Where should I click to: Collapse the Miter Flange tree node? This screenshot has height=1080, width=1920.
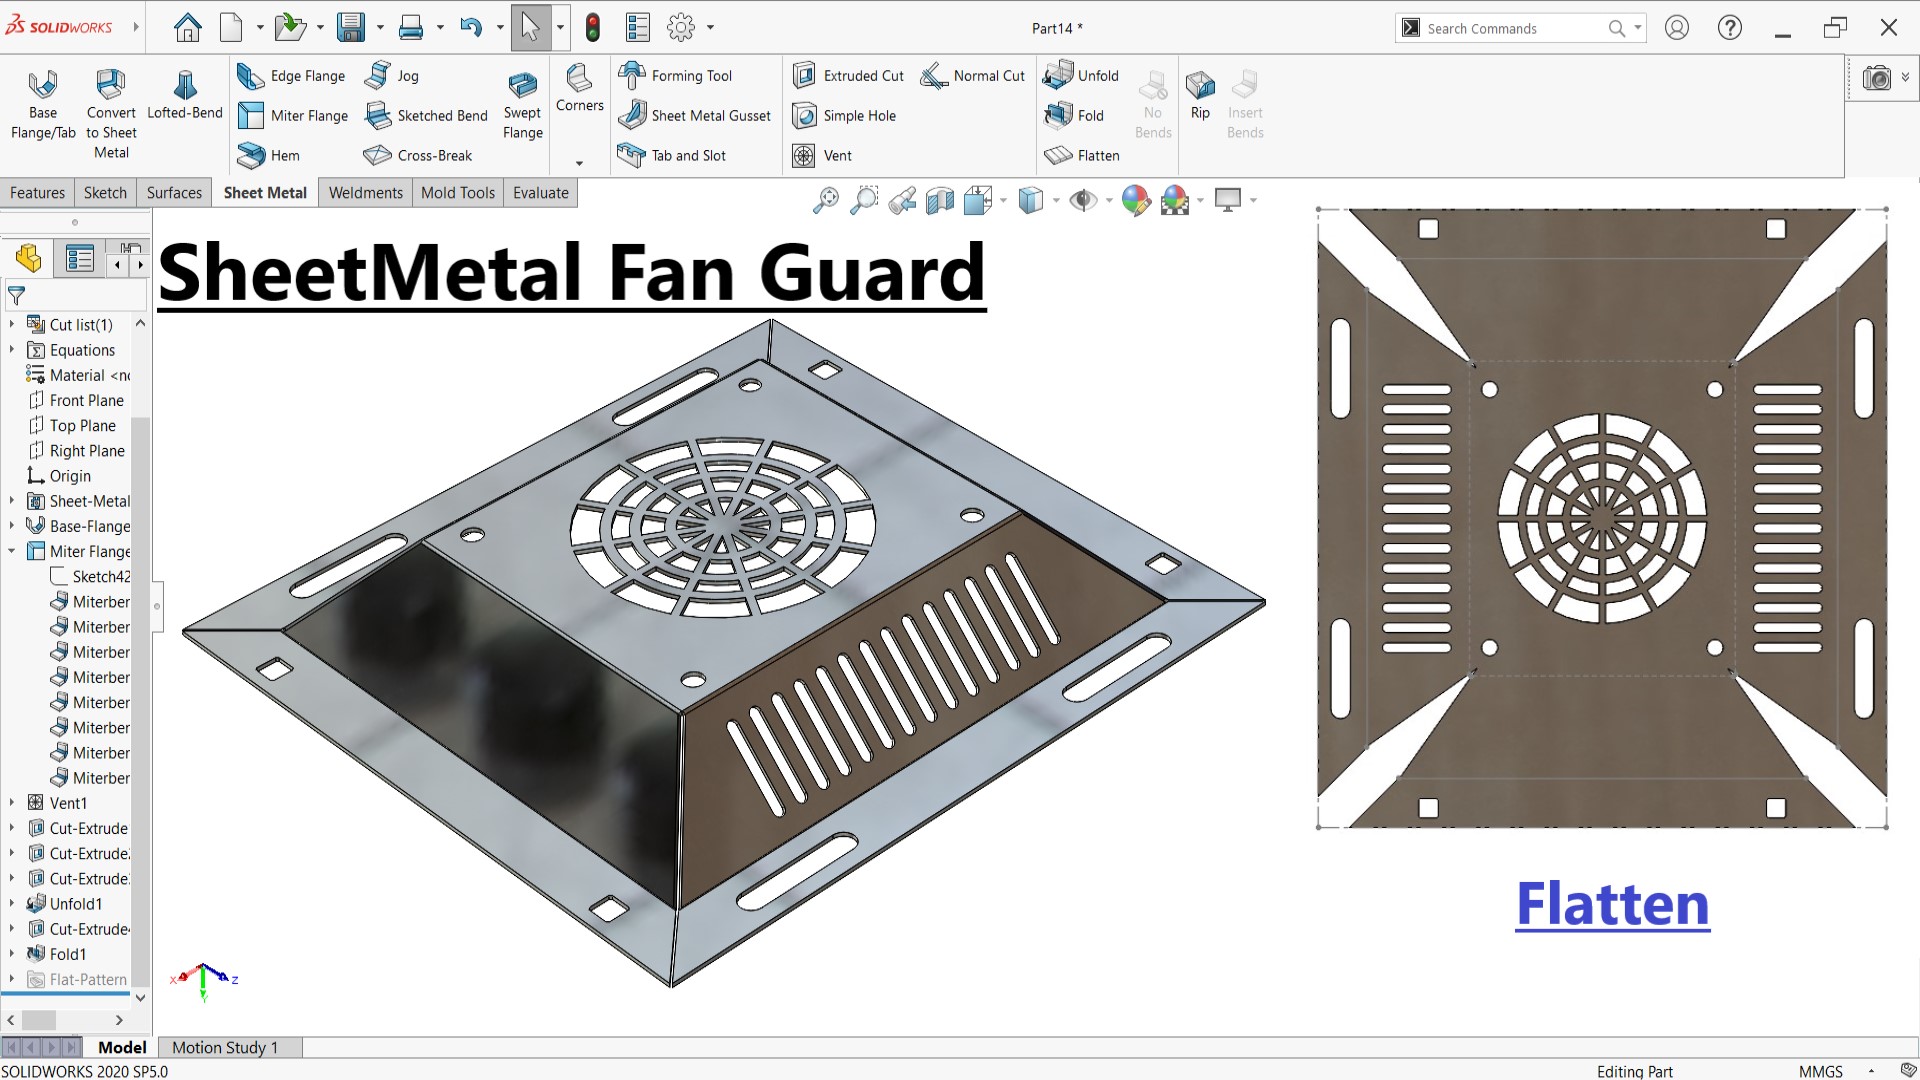point(12,551)
